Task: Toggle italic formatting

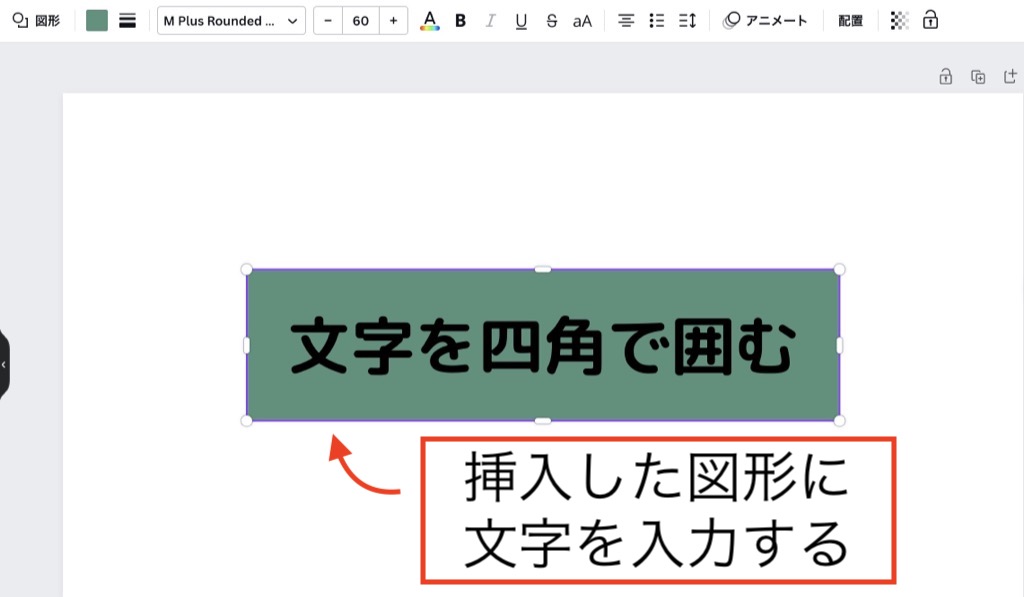Action: [x=490, y=21]
